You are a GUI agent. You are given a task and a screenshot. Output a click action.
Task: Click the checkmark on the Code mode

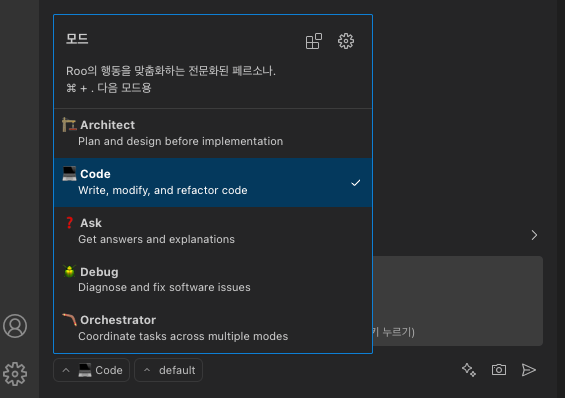(356, 183)
